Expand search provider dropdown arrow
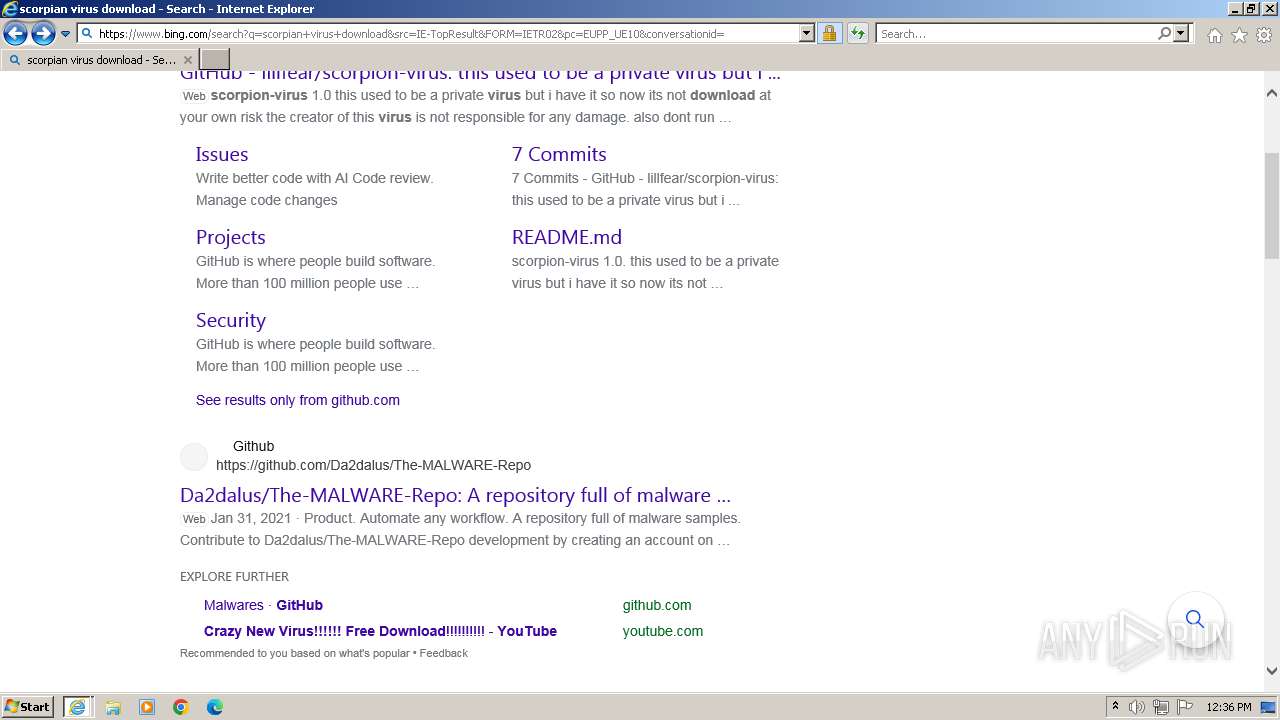1280x720 pixels. tap(1181, 34)
